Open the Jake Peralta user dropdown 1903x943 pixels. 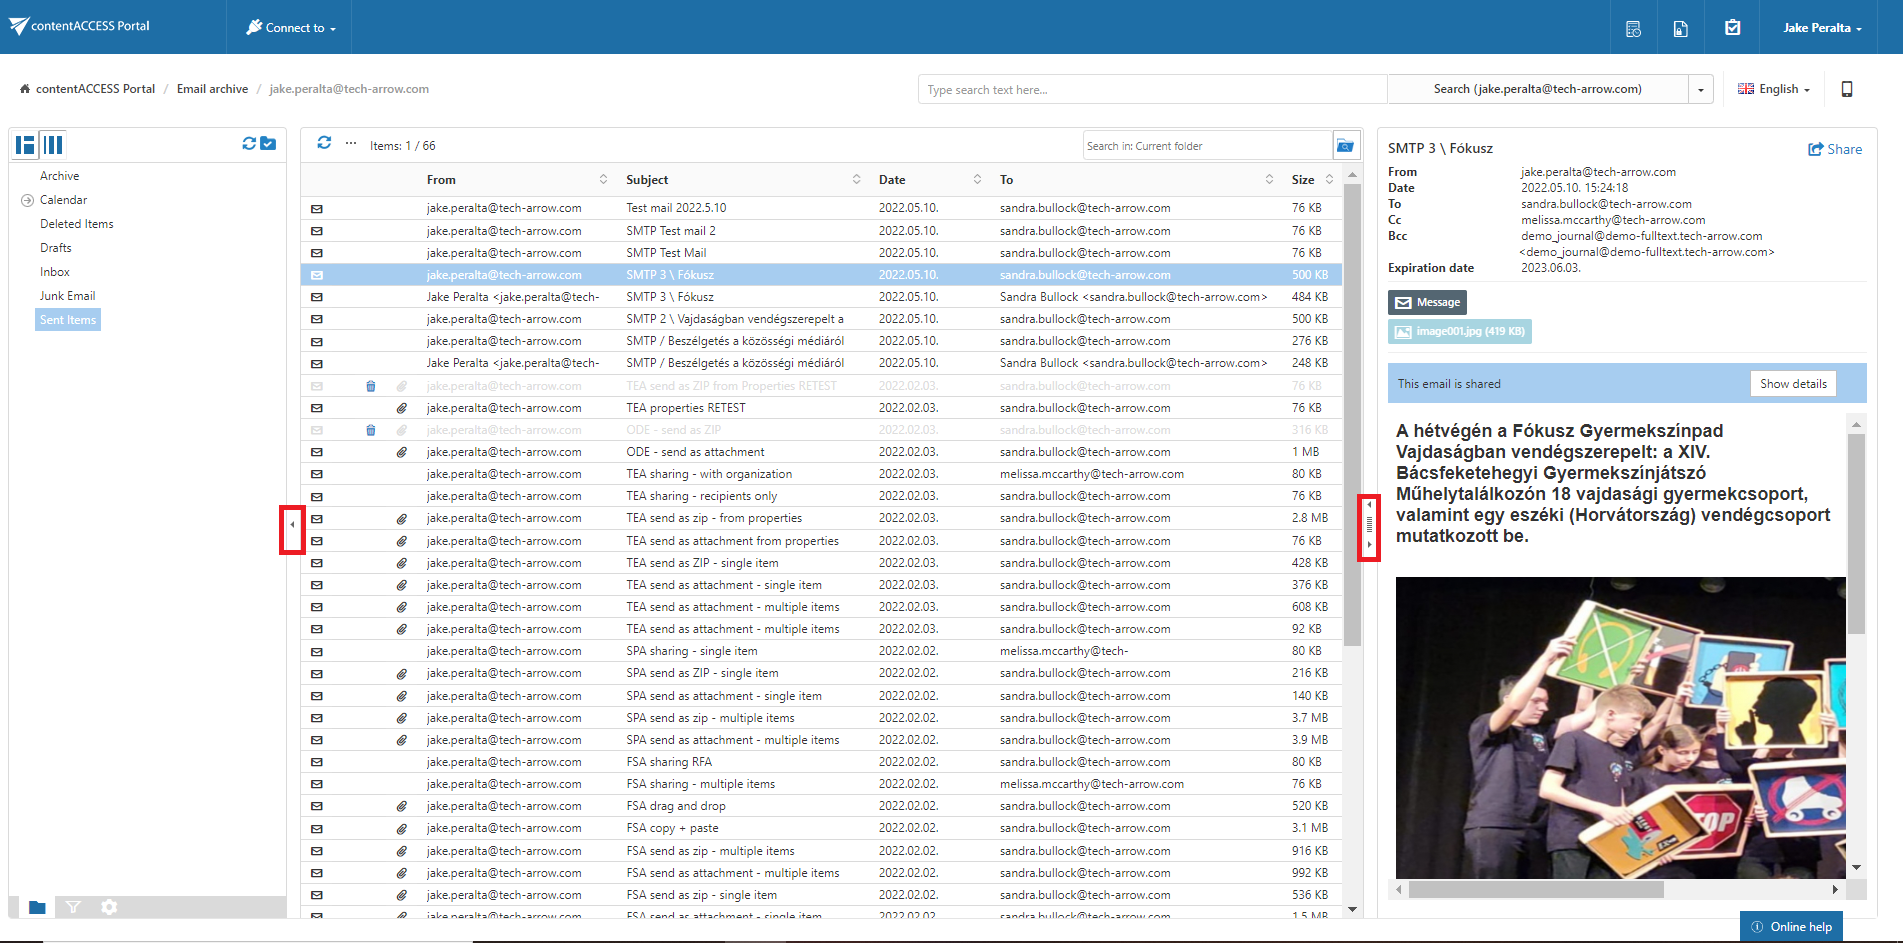[1821, 28]
